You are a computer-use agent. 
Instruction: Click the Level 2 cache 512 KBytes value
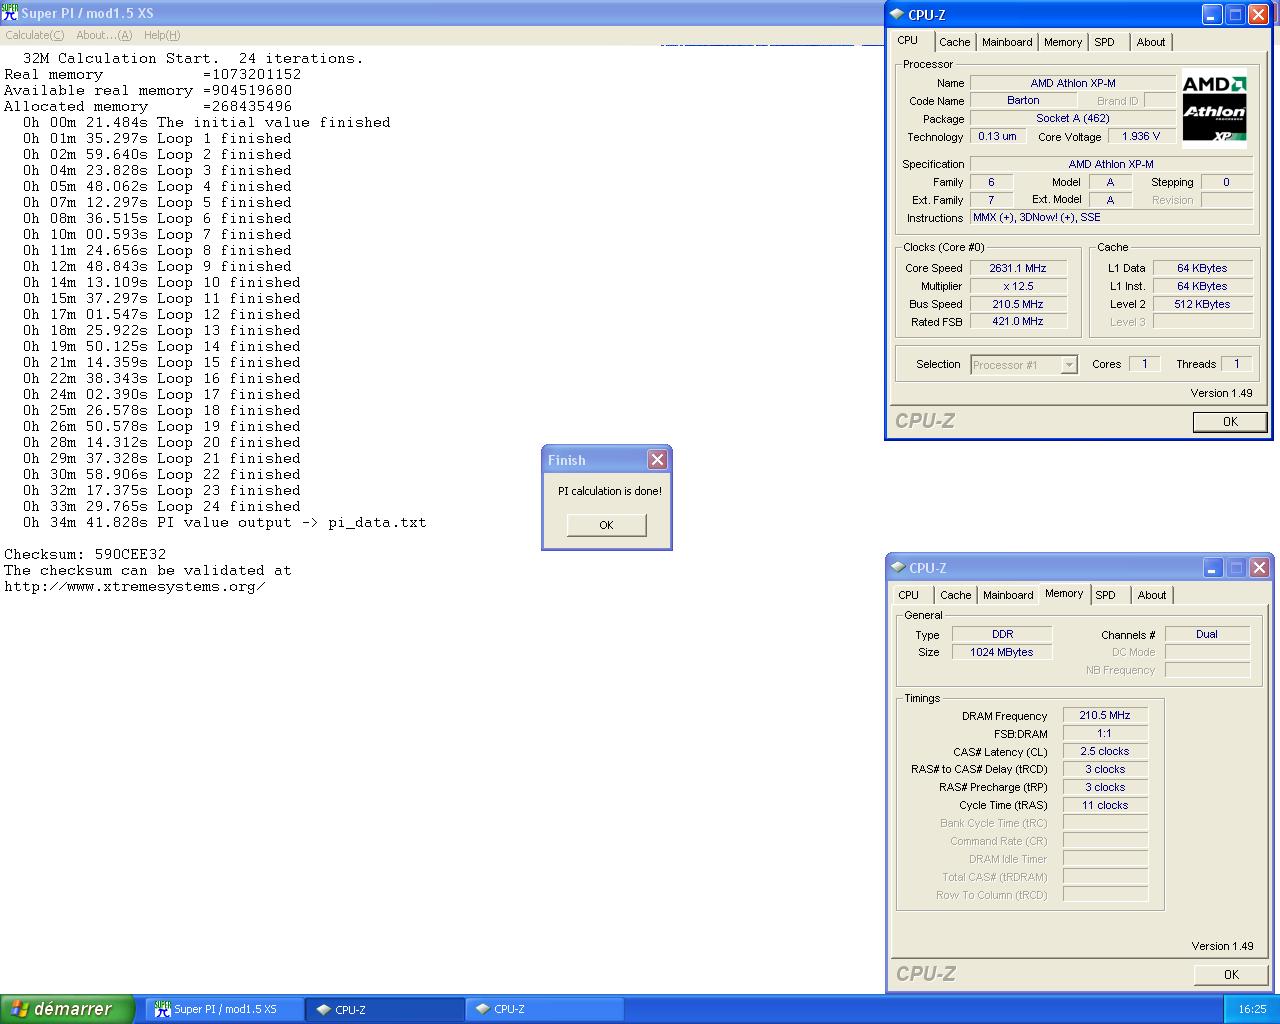click(1203, 304)
